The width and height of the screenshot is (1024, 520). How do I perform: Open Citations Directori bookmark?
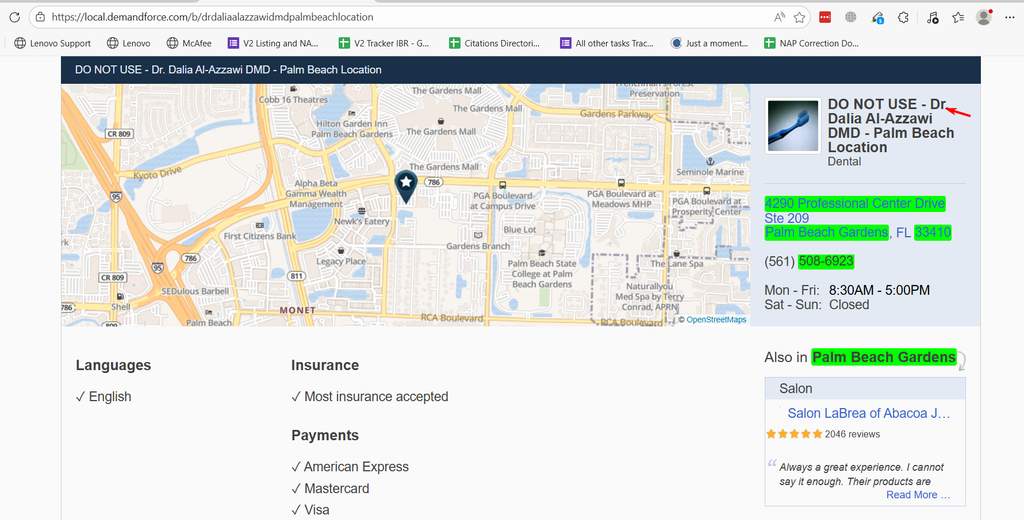pos(494,43)
